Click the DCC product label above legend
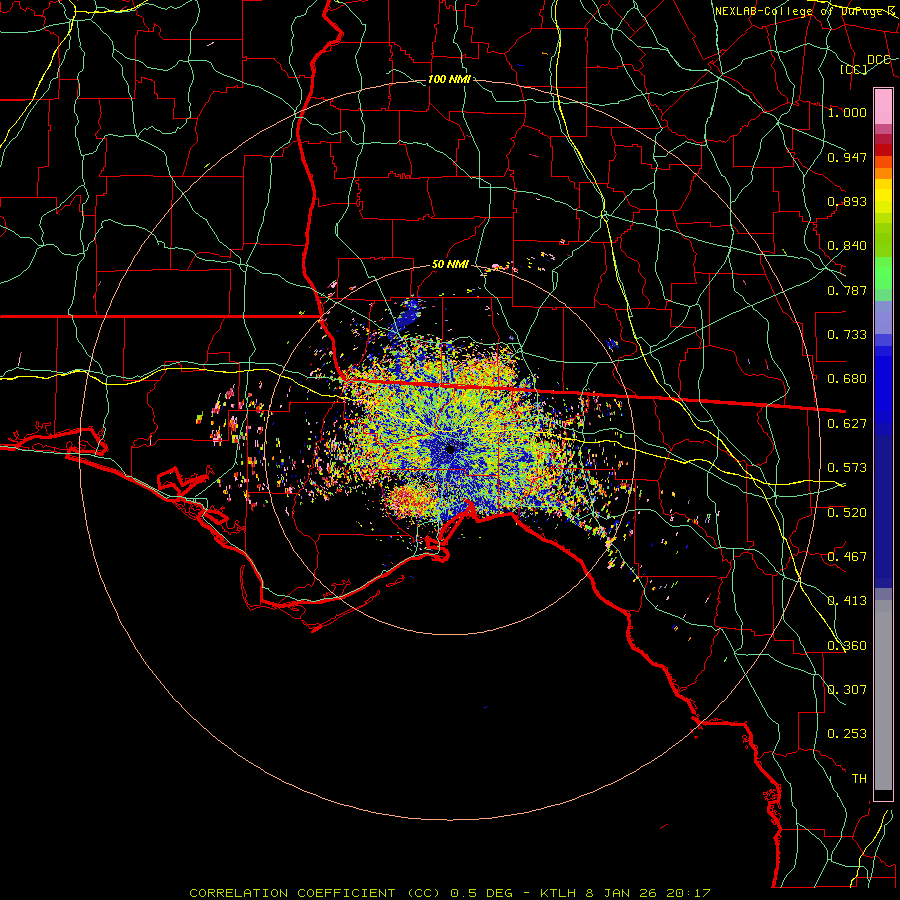Image resolution: width=900 pixels, height=900 pixels. coord(879,60)
